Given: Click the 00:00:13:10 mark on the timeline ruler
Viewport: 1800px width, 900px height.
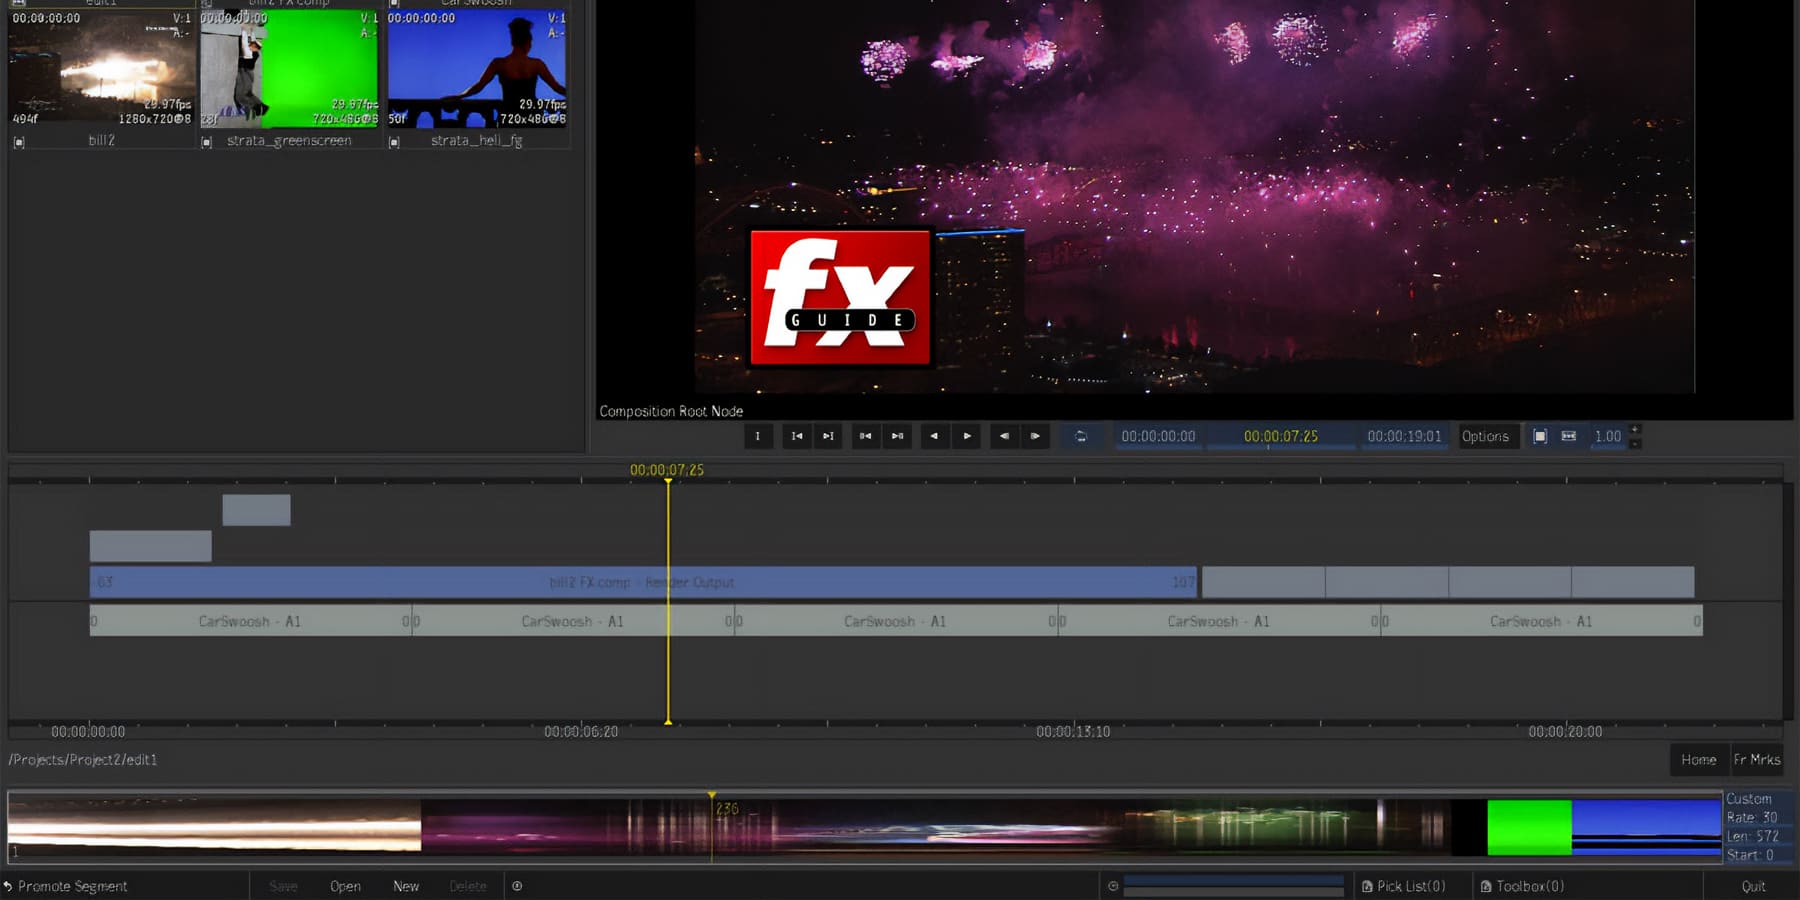Looking at the screenshot, I should click(x=1073, y=732).
